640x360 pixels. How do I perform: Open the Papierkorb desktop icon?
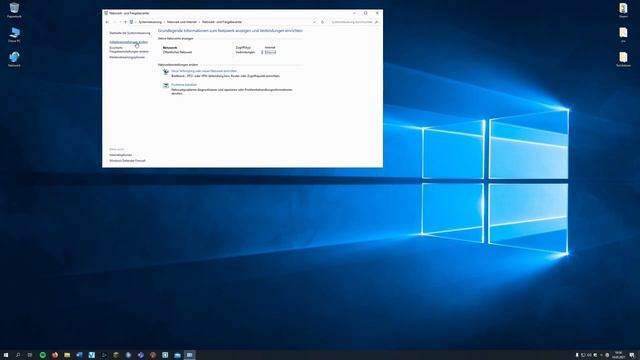pyautogui.click(x=14, y=10)
